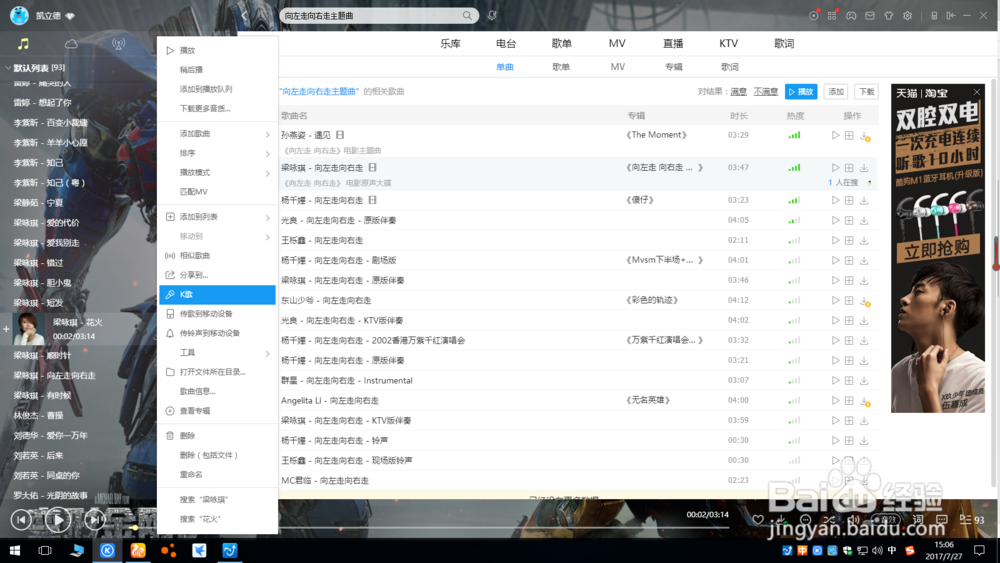The width and height of the screenshot is (1000, 563).
Task: Click the 梁咏琪 - 花火 album thumbnail
Action: [29, 329]
